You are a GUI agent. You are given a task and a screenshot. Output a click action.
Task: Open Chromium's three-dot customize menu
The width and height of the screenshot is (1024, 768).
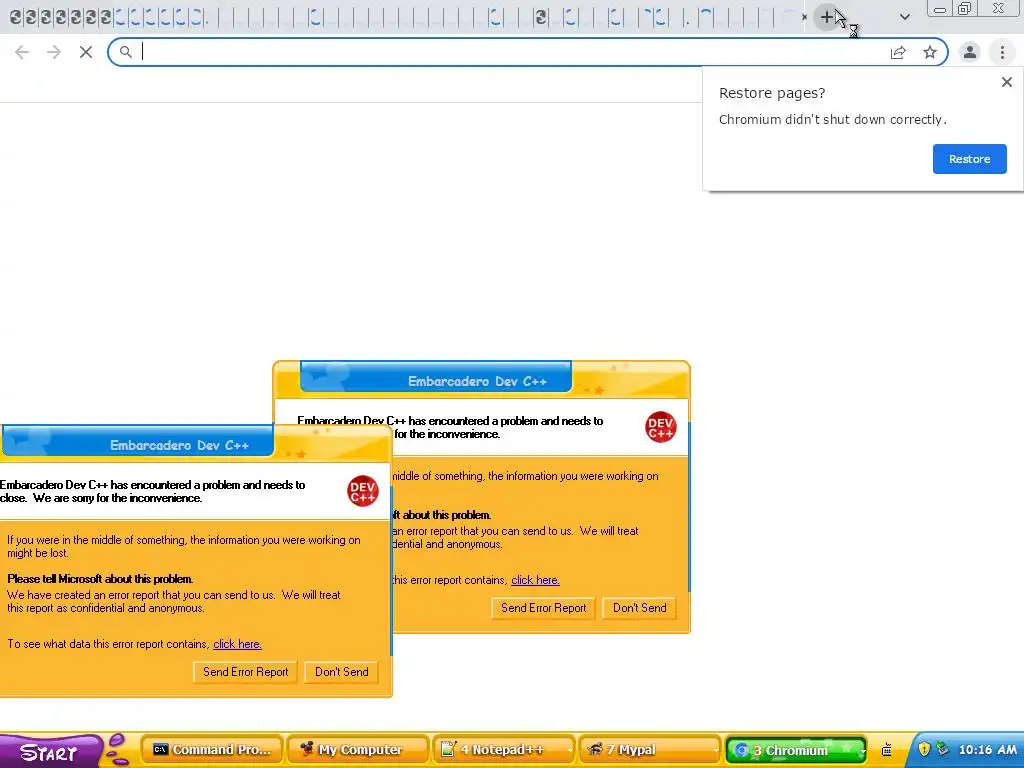1002,52
